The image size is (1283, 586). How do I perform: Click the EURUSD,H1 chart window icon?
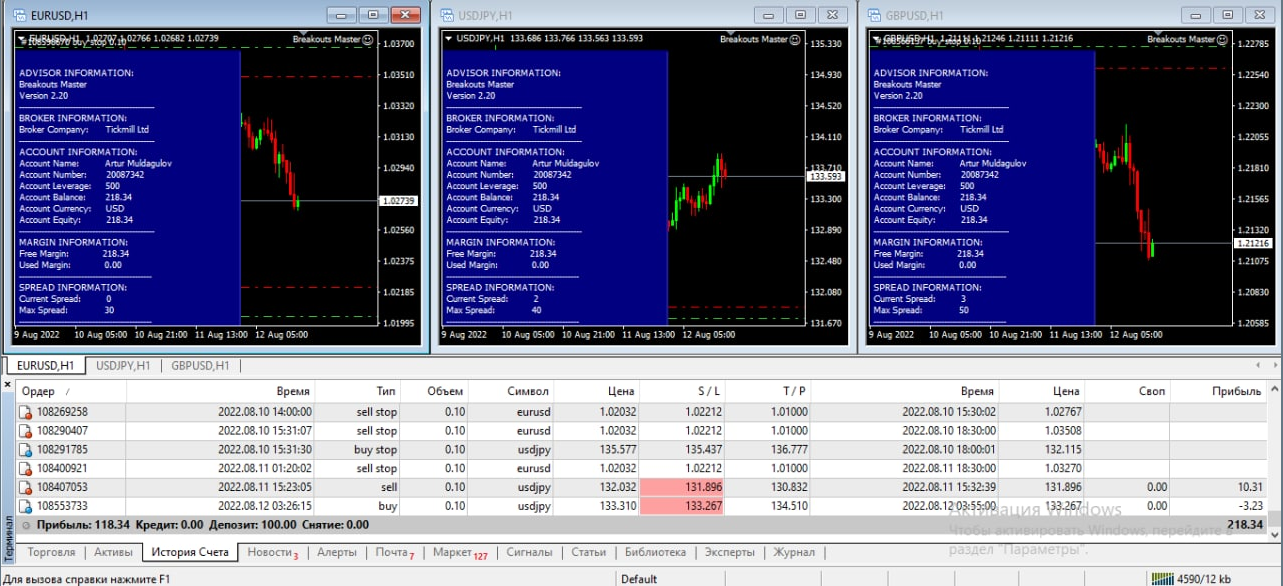(19, 15)
